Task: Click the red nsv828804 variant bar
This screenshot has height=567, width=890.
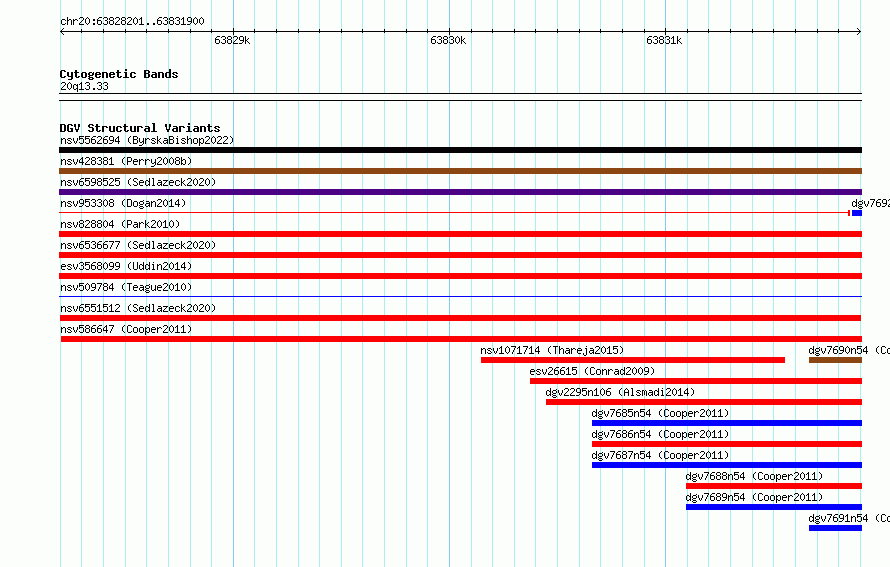Action: pyautogui.click(x=460, y=234)
